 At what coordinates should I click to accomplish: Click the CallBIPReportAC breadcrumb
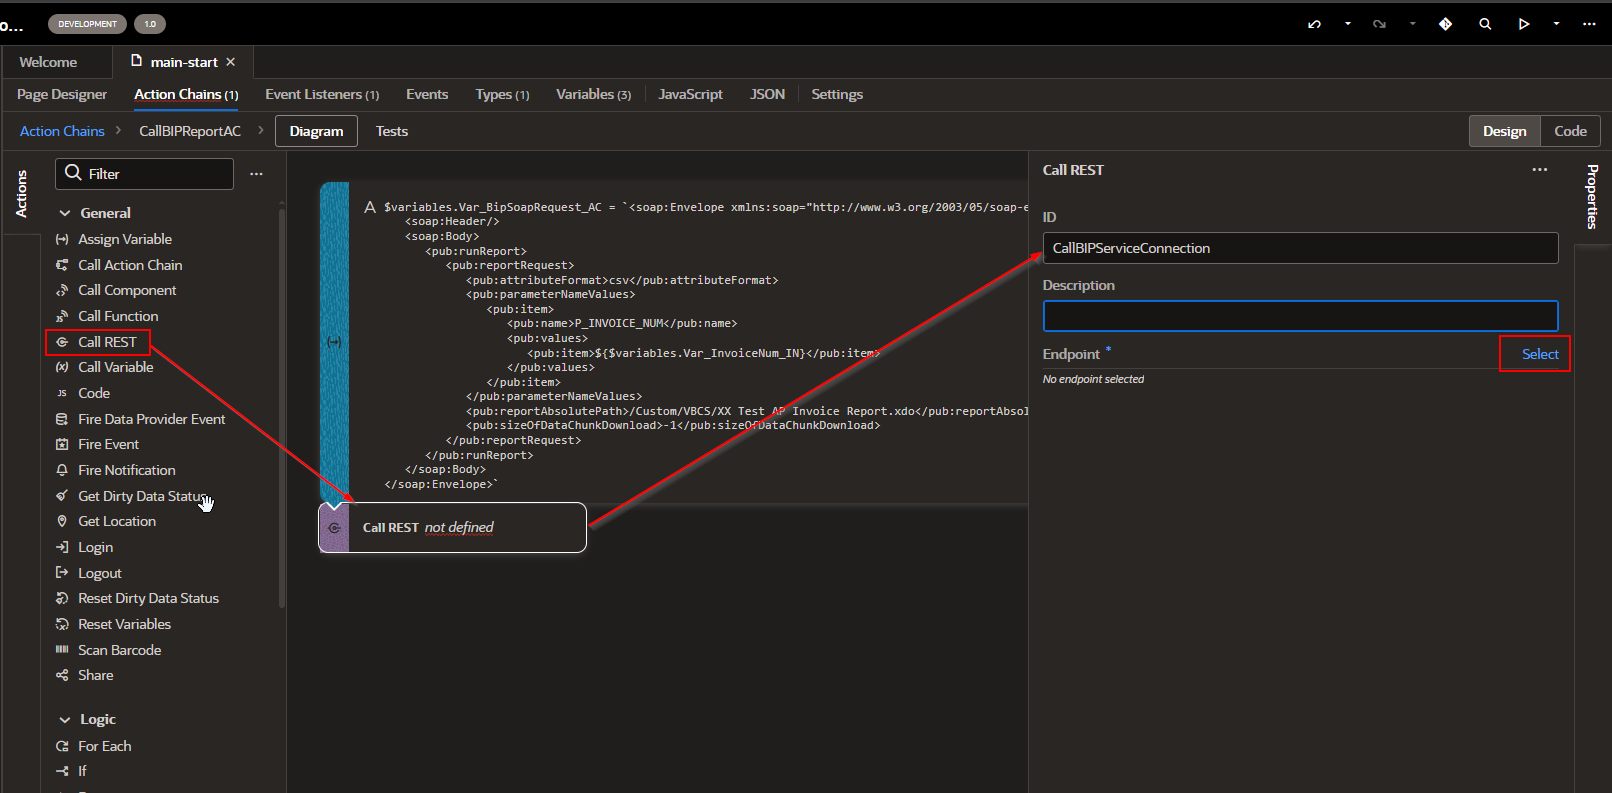coord(190,131)
